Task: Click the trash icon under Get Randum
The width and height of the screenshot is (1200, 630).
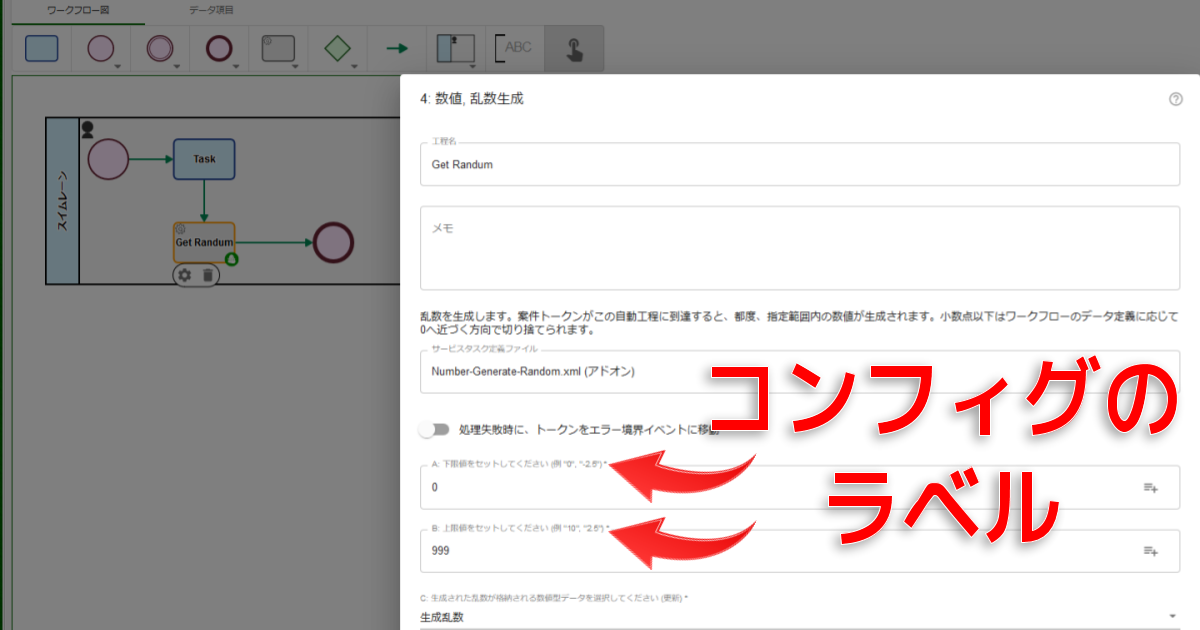Action: [x=207, y=275]
